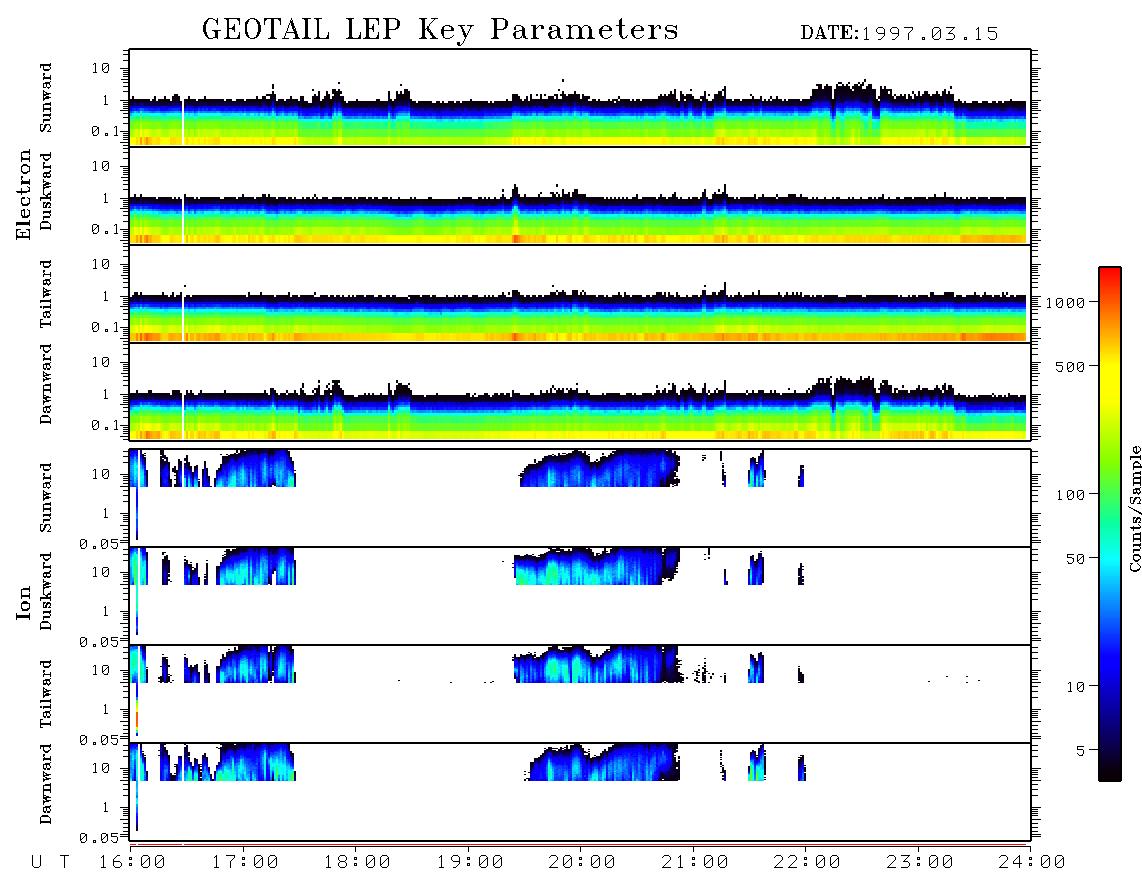The width and height of the screenshot is (1142, 880).
Task: Select Electron Sunward panel label
Action: (46, 98)
